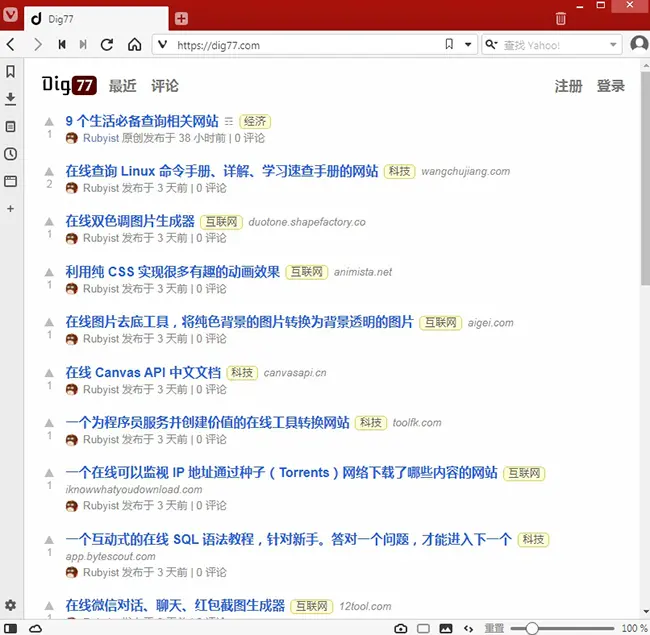The height and width of the screenshot is (635, 650).
Task: Upvote the 在线双色调图片生成器 post
Action: [x=49, y=221]
